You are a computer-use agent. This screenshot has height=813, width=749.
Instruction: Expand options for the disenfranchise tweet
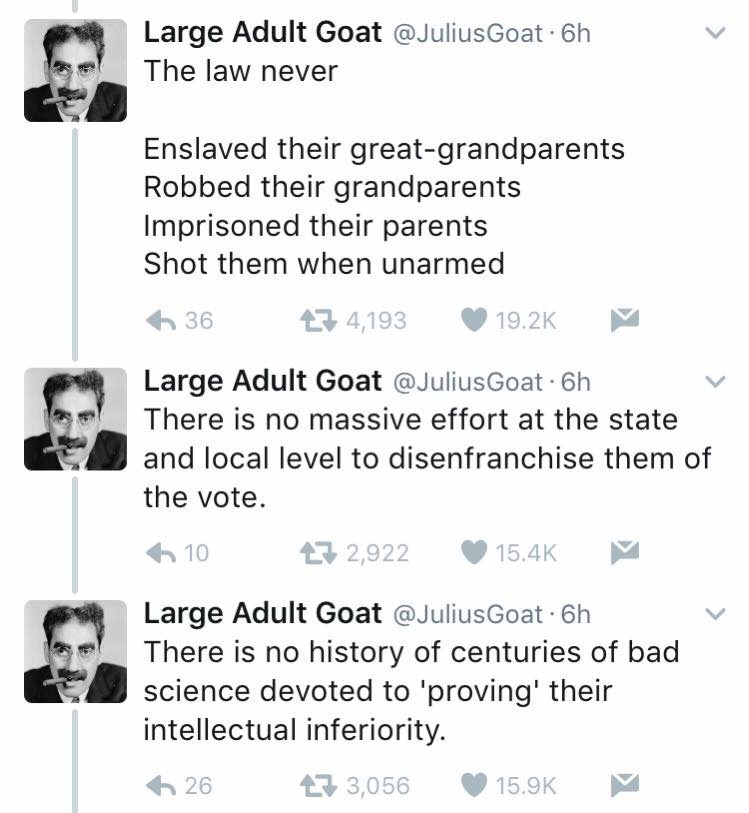[715, 381]
